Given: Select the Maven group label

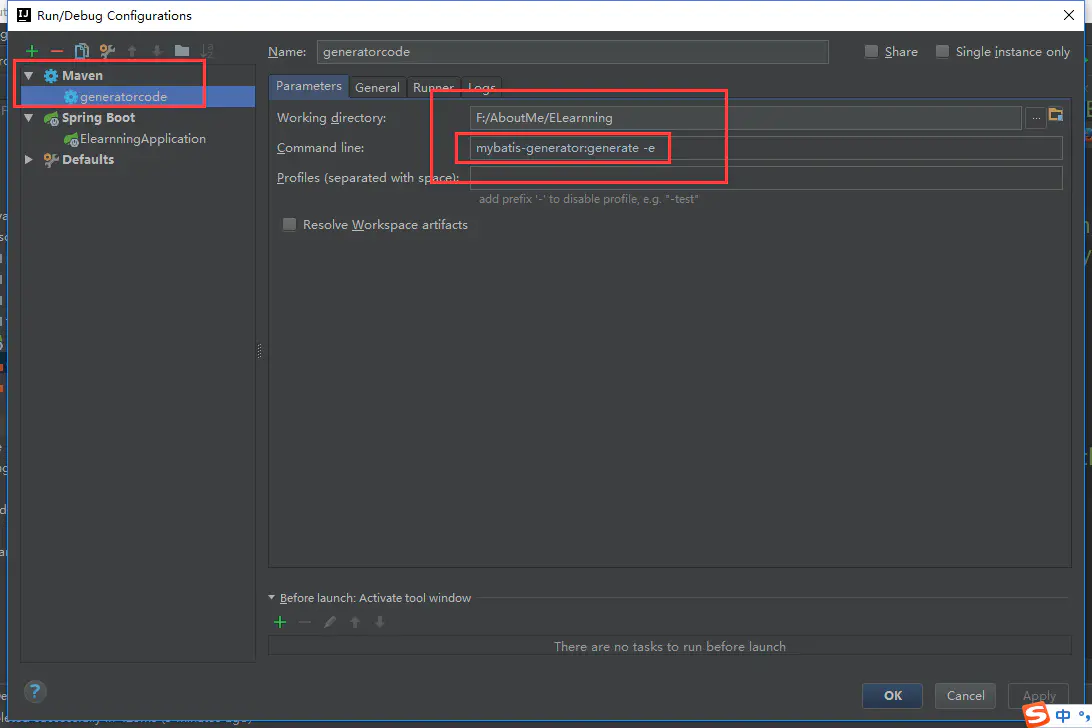Looking at the screenshot, I should click(x=82, y=75).
